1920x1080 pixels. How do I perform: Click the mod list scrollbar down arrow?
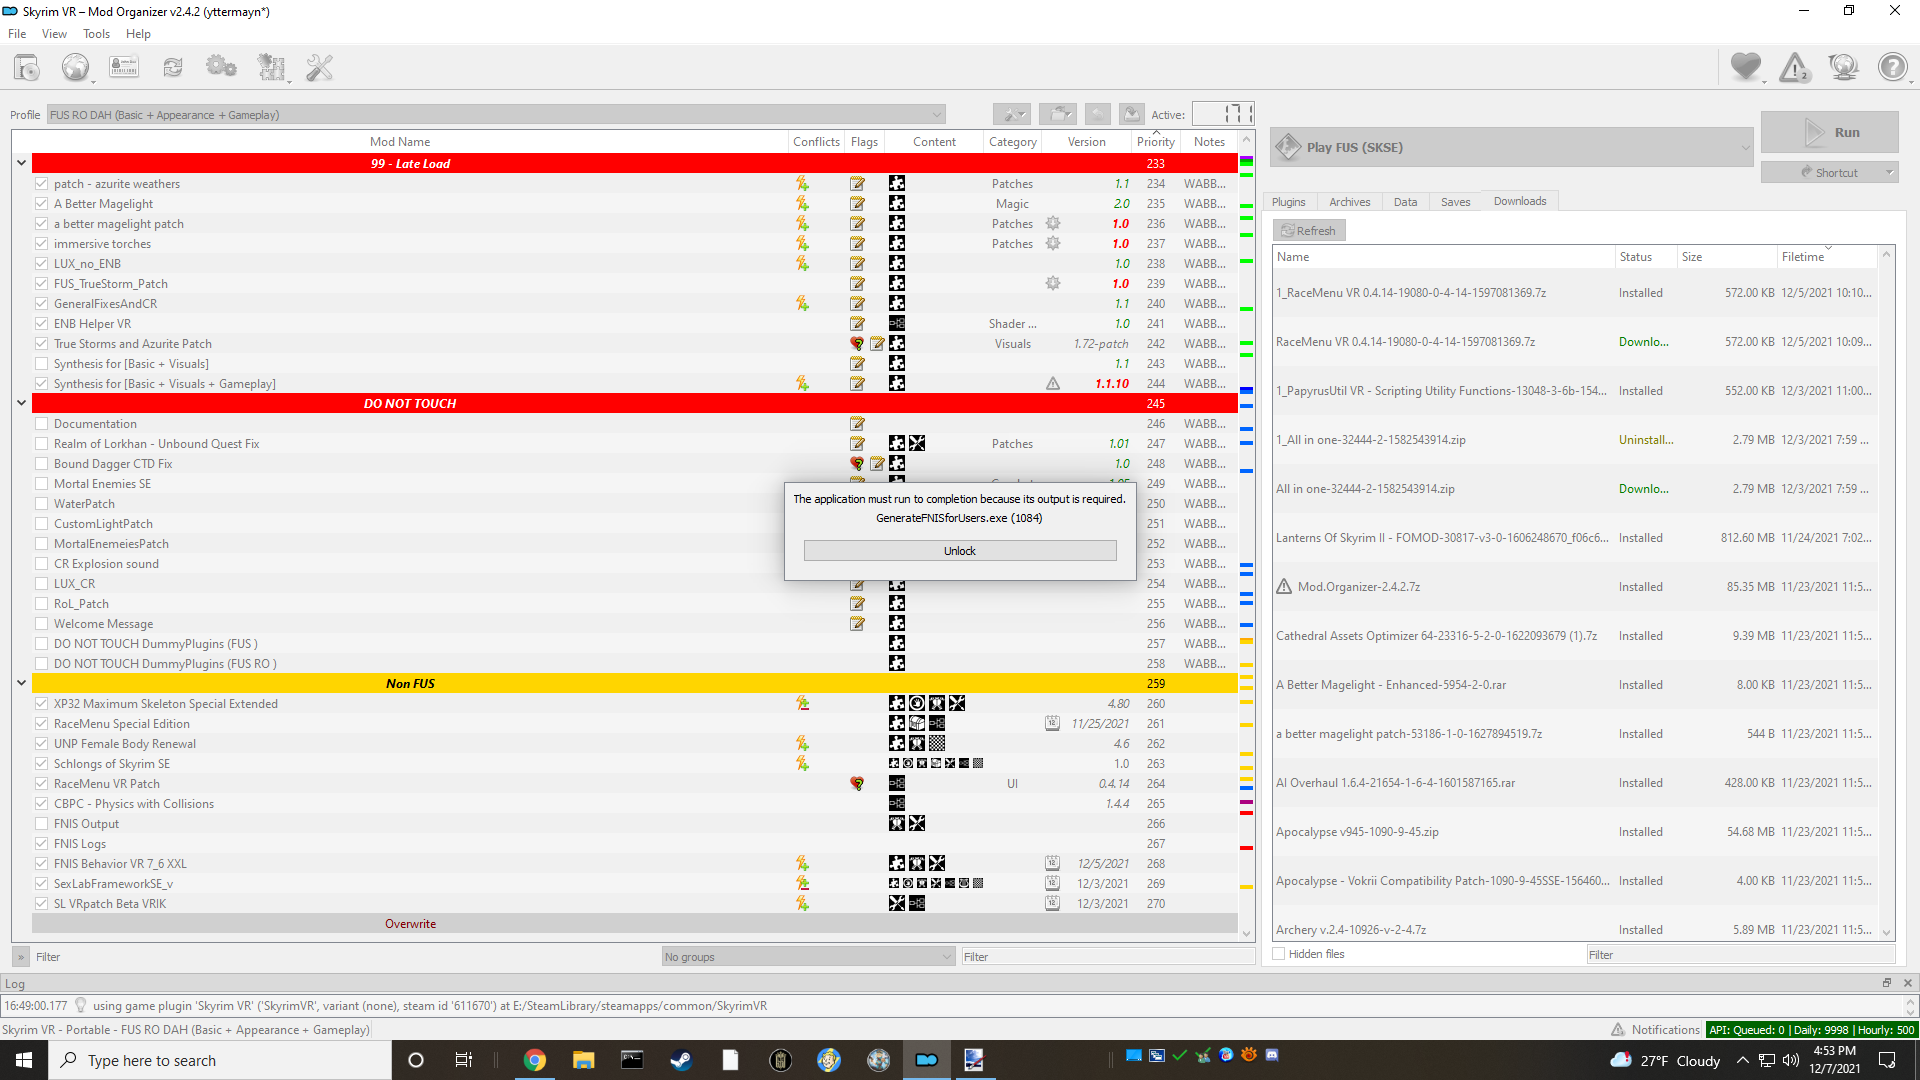click(1246, 934)
